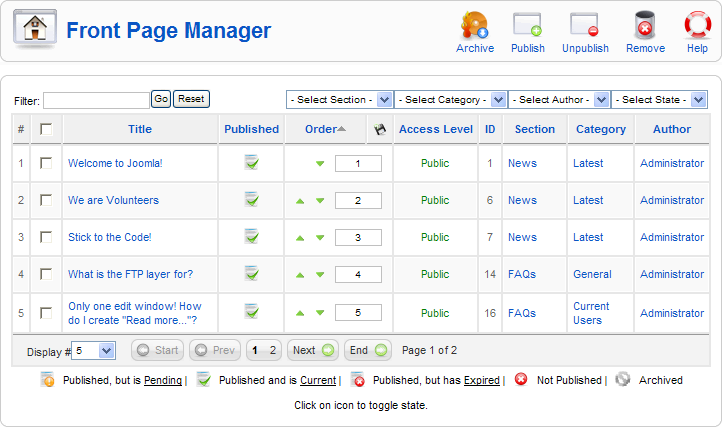Toggle published state of Welcome to Joomla!
This screenshot has width=722, height=427.
pyautogui.click(x=252, y=162)
